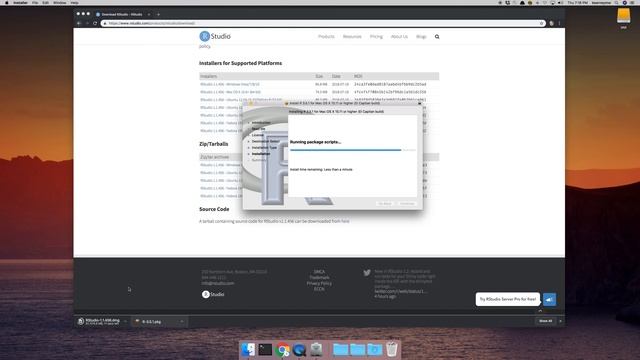Close the Download RStudio browser tab
The width and height of the screenshot is (640, 360).
coord(149,14)
